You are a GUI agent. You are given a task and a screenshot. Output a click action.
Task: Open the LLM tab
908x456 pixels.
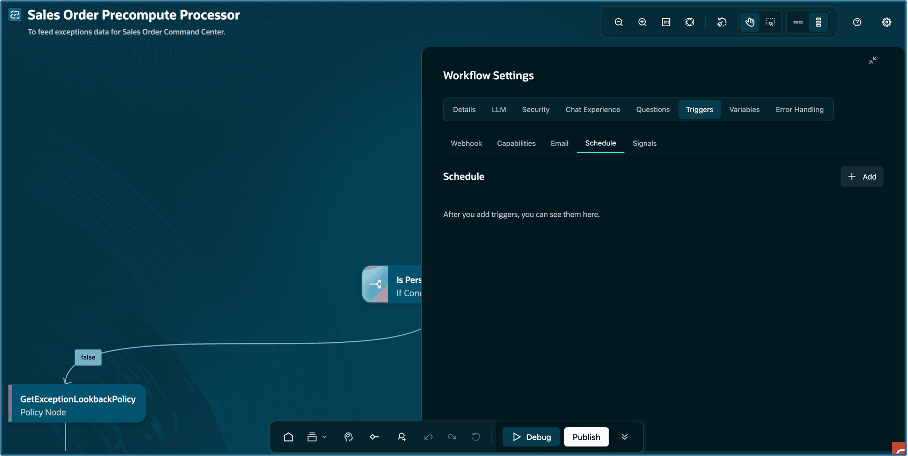499,110
